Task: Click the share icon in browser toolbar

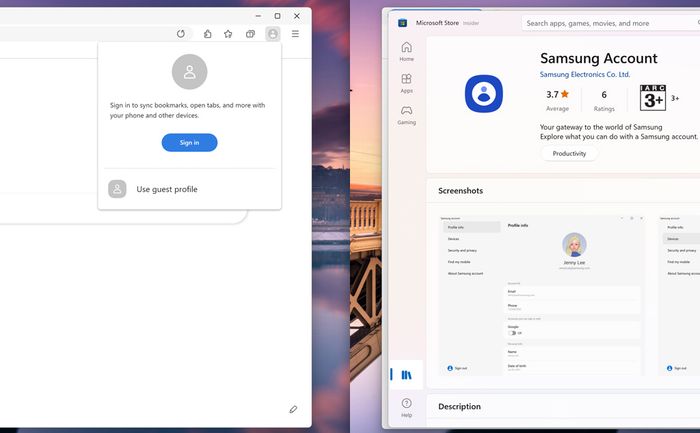Action: click(x=208, y=34)
